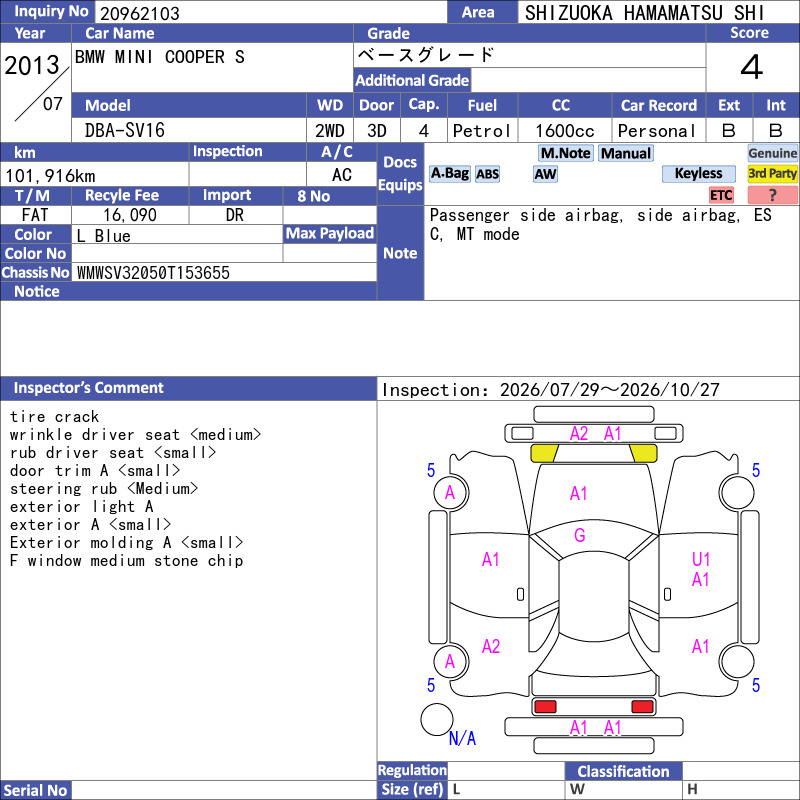The height and width of the screenshot is (800, 800).
Task: Click inquiry number 20962103
Action: point(140,13)
